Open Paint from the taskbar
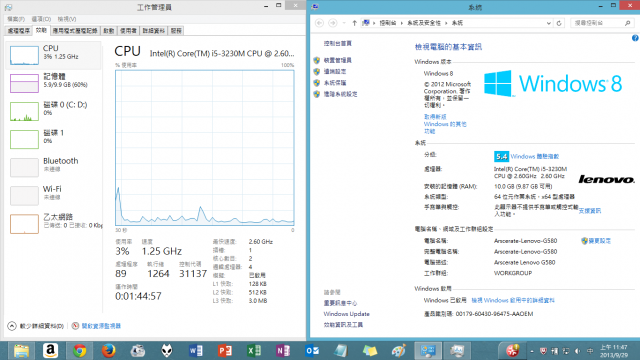The image size is (640, 360). pyautogui.click(x=399, y=351)
